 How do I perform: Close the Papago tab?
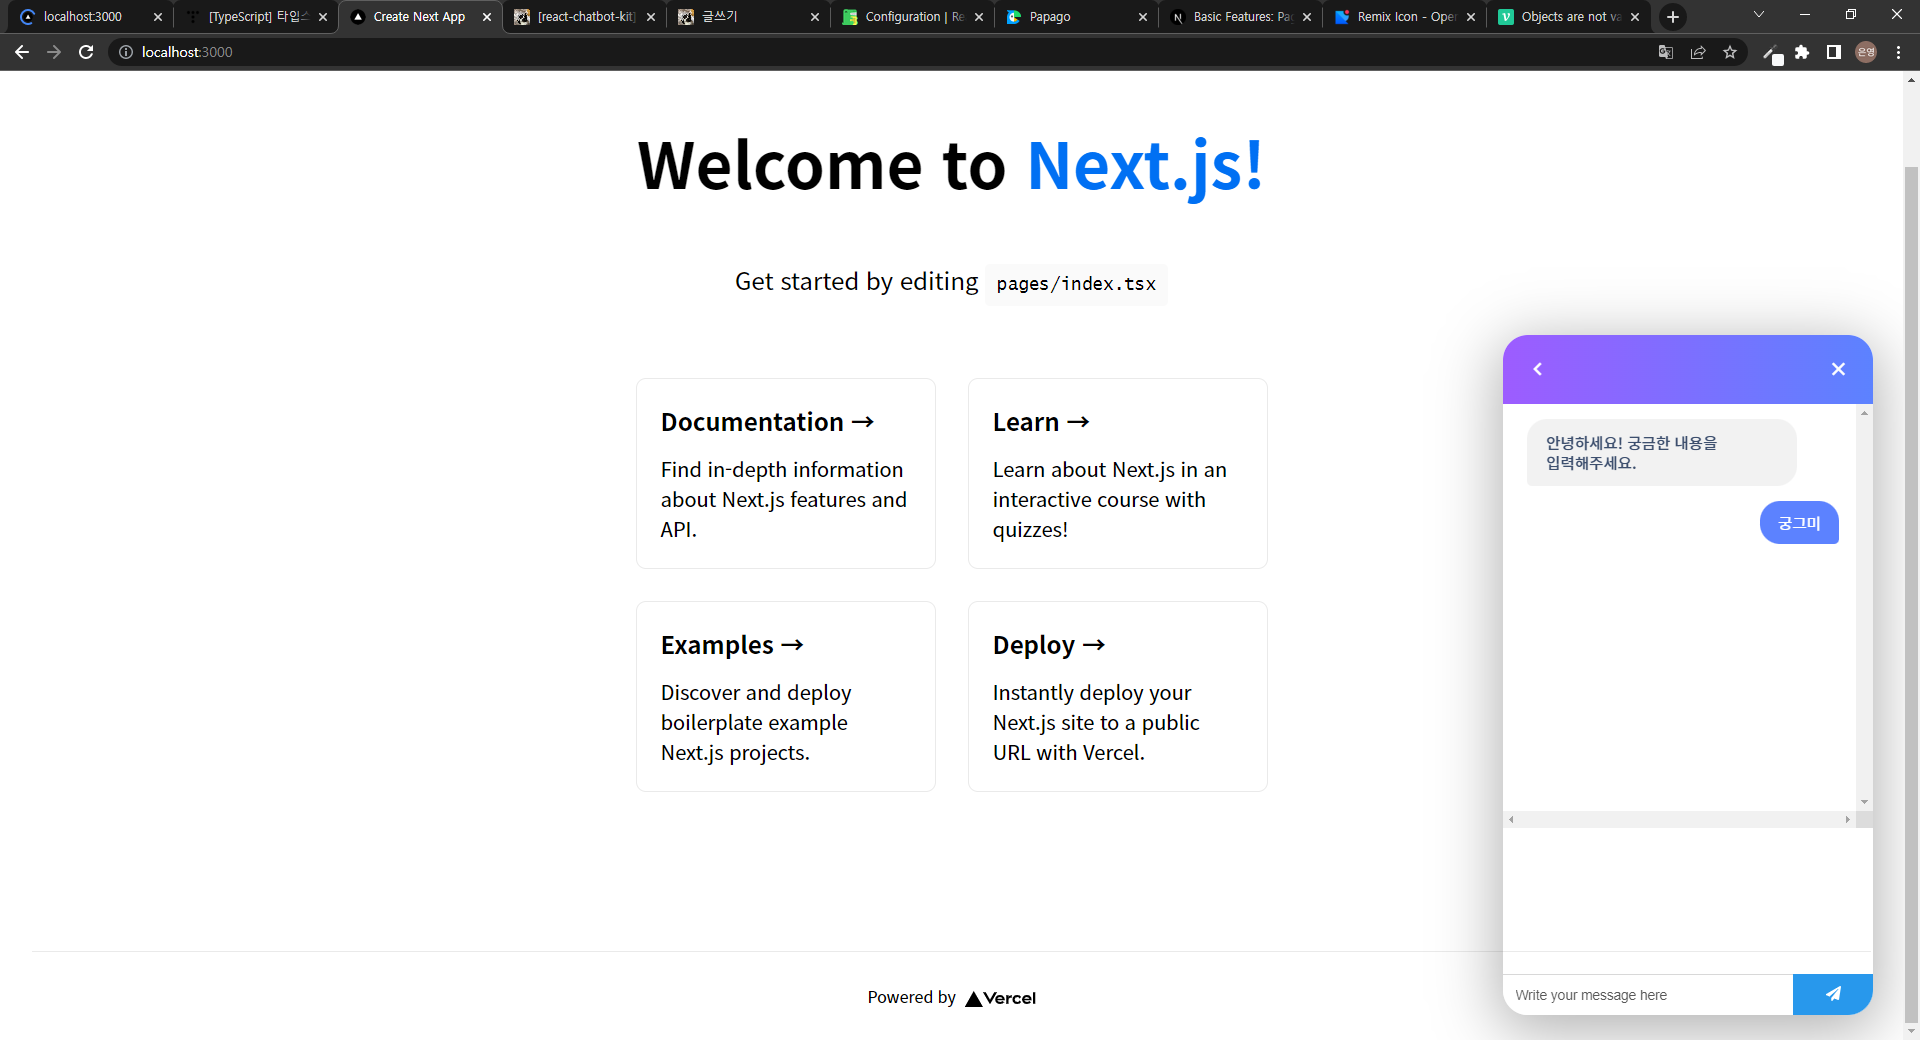(x=1143, y=17)
